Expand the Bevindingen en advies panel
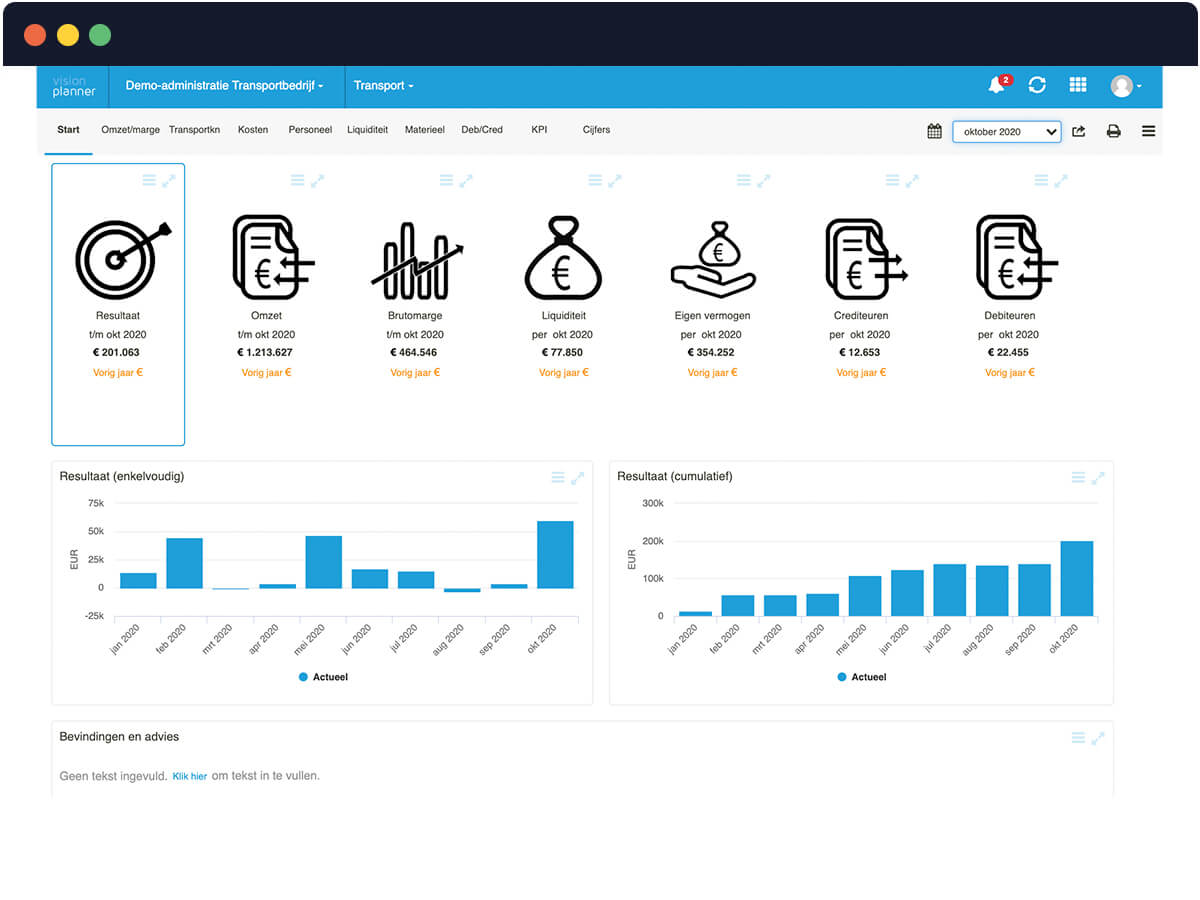The height and width of the screenshot is (900, 1200). [x=1098, y=738]
